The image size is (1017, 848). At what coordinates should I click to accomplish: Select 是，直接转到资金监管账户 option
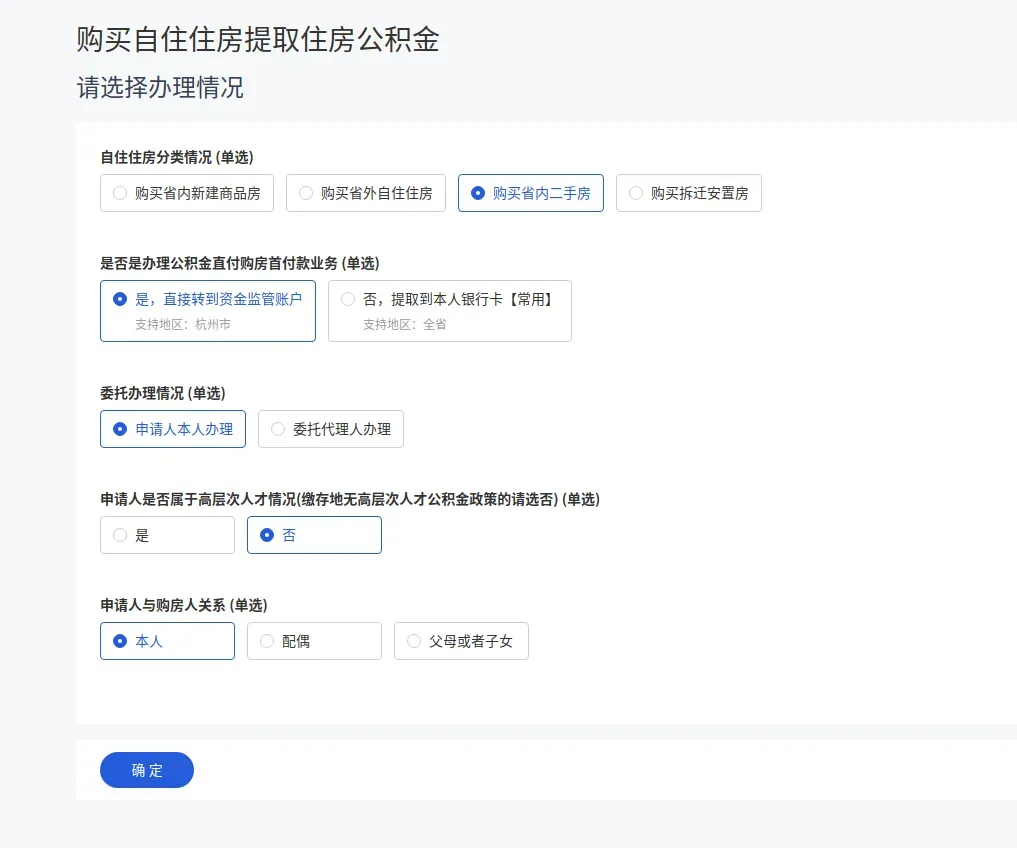(x=208, y=311)
